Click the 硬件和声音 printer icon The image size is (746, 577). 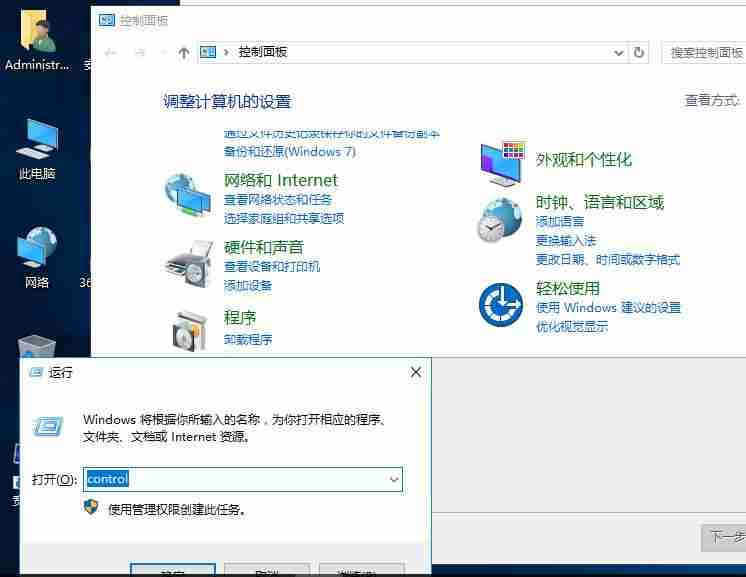click(189, 264)
